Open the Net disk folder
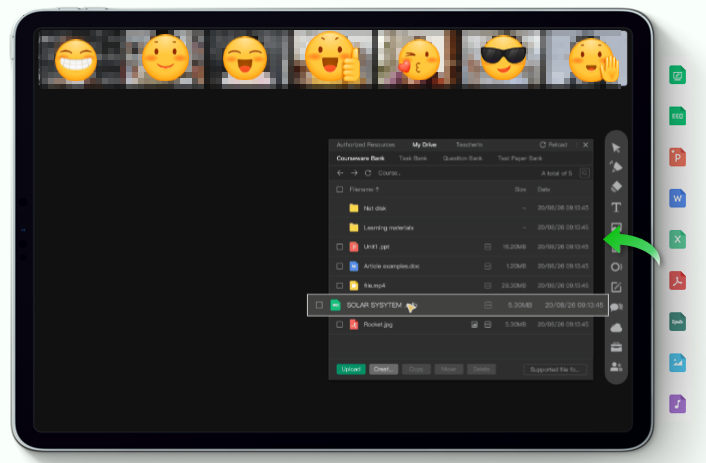706x463 pixels. (x=375, y=208)
